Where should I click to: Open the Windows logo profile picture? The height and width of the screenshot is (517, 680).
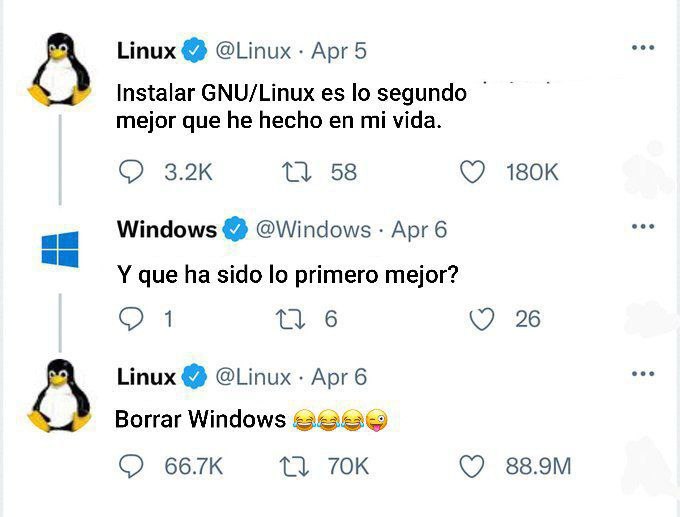point(60,249)
